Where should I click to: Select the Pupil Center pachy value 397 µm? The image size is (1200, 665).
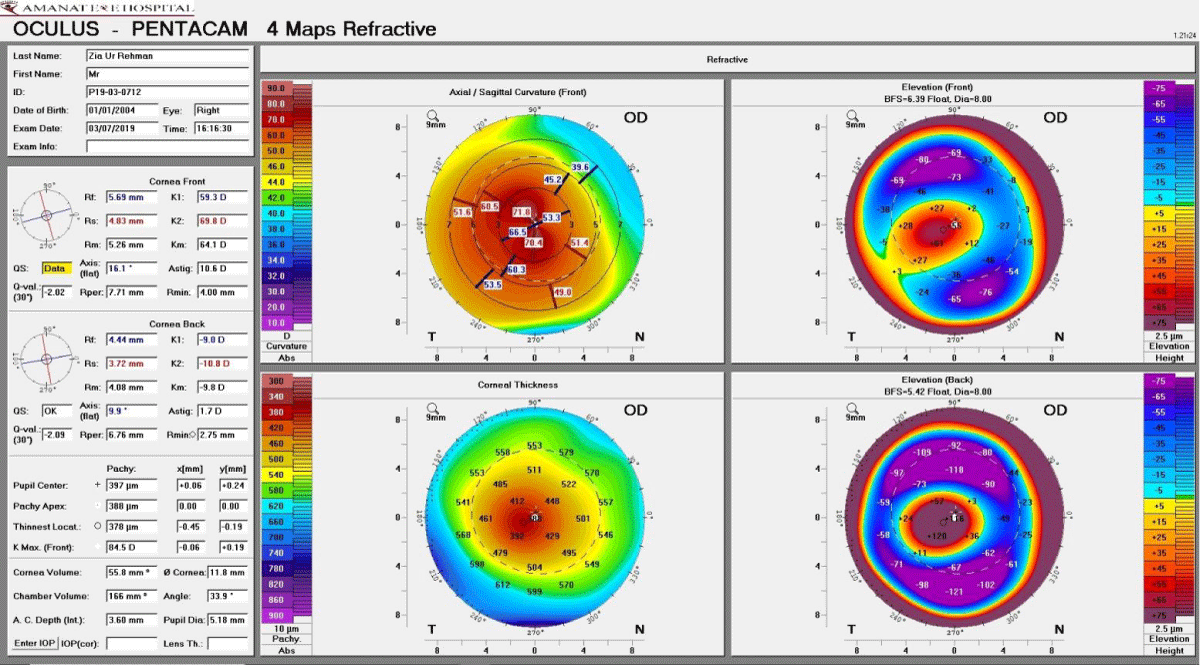[x=131, y=485]
